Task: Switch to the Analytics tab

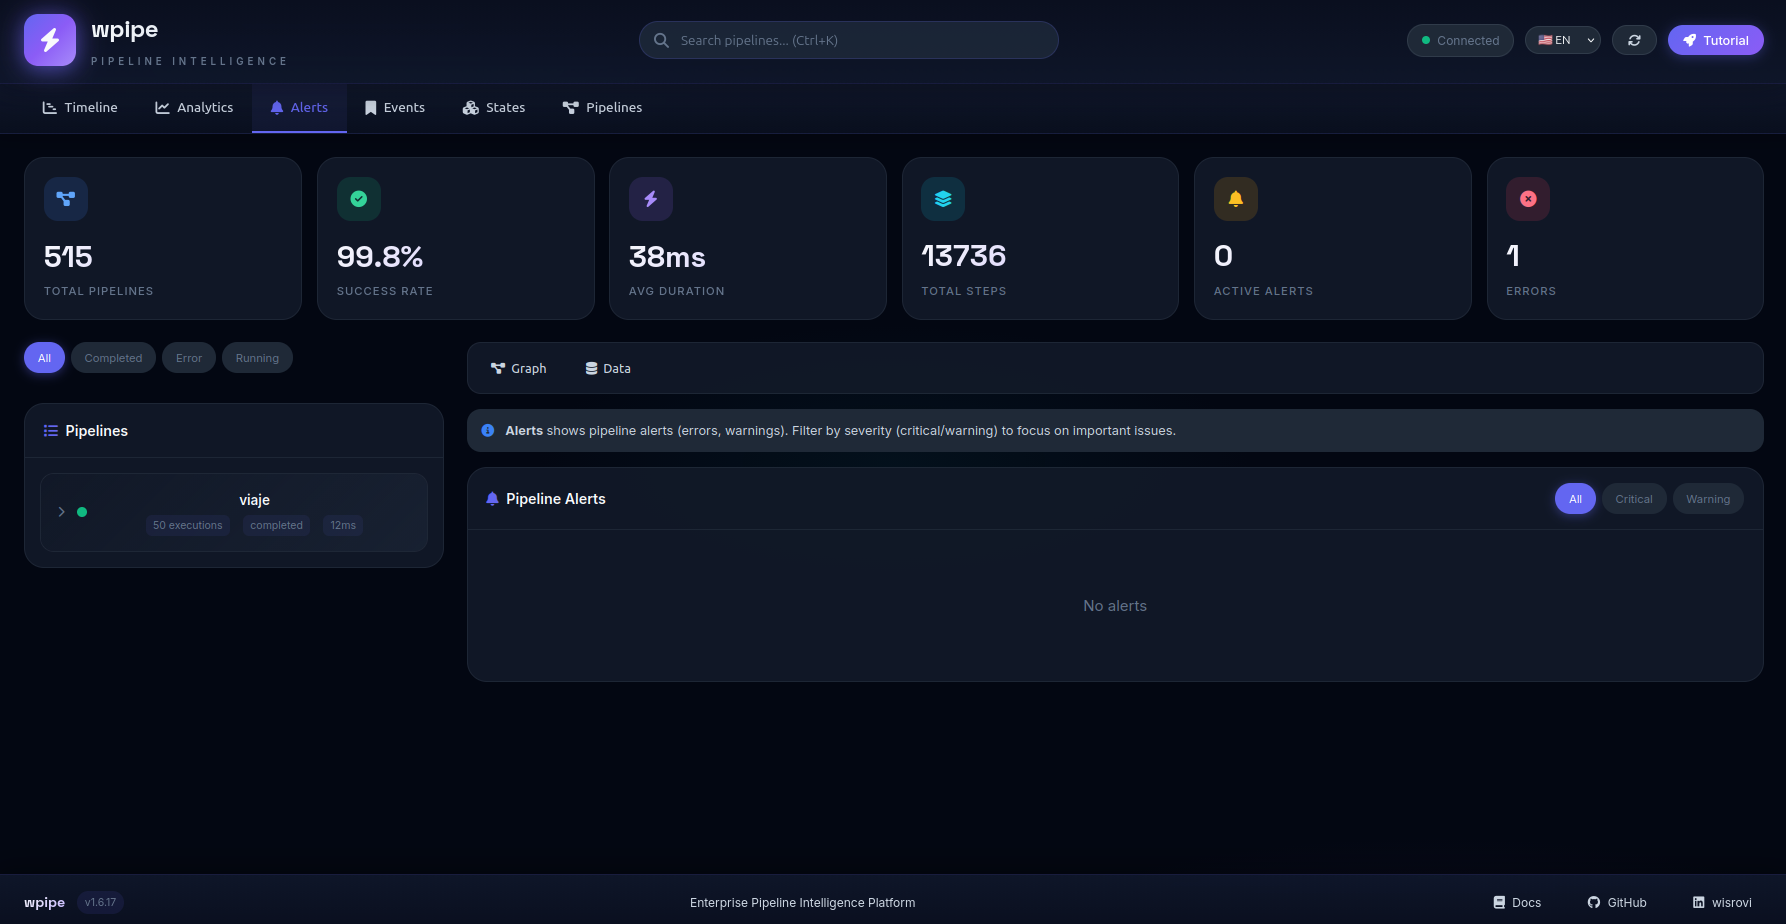Action: [x=194, y=108]
